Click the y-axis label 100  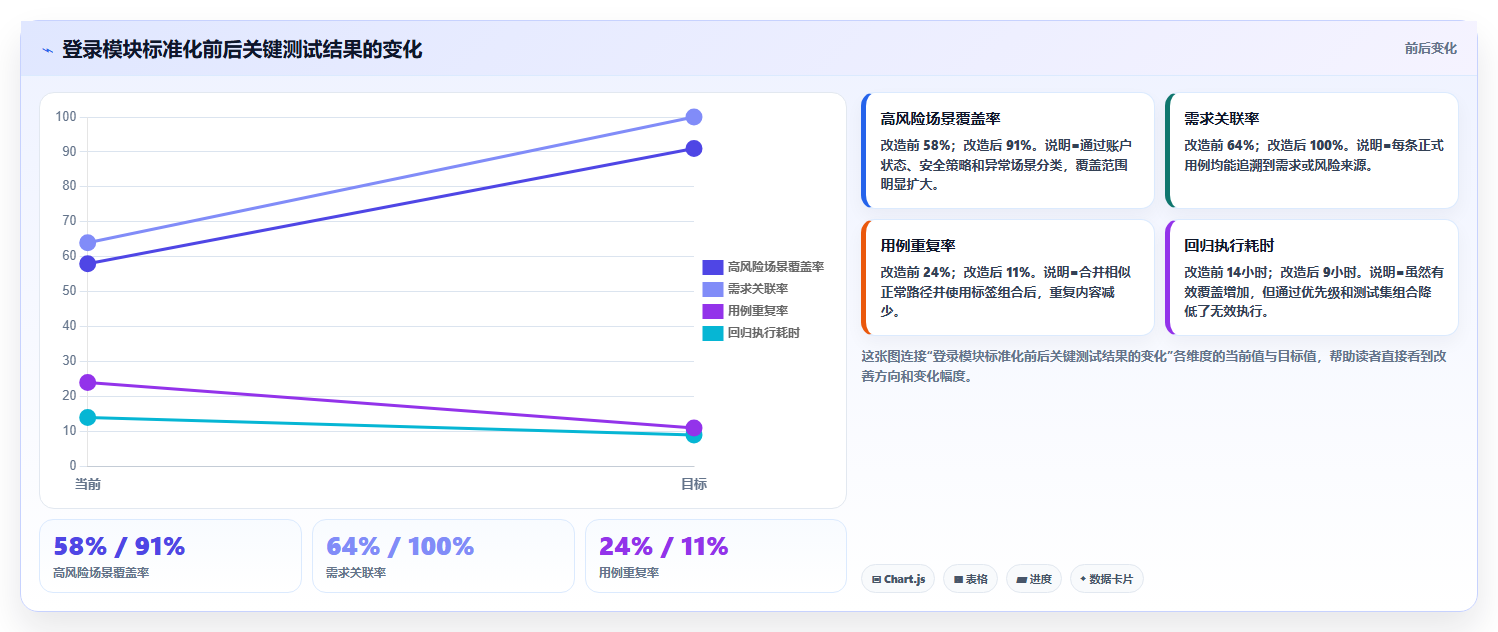tap(66, 117)
